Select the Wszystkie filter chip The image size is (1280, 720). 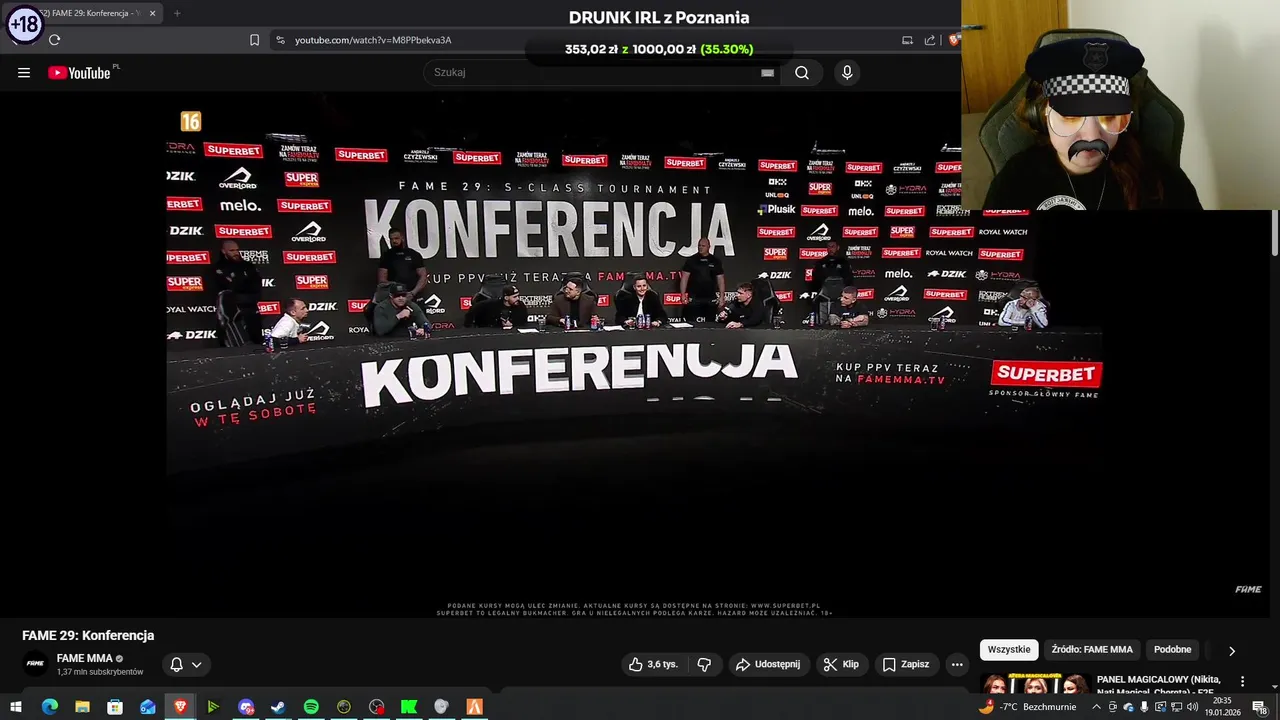[x=1009, y=650]
